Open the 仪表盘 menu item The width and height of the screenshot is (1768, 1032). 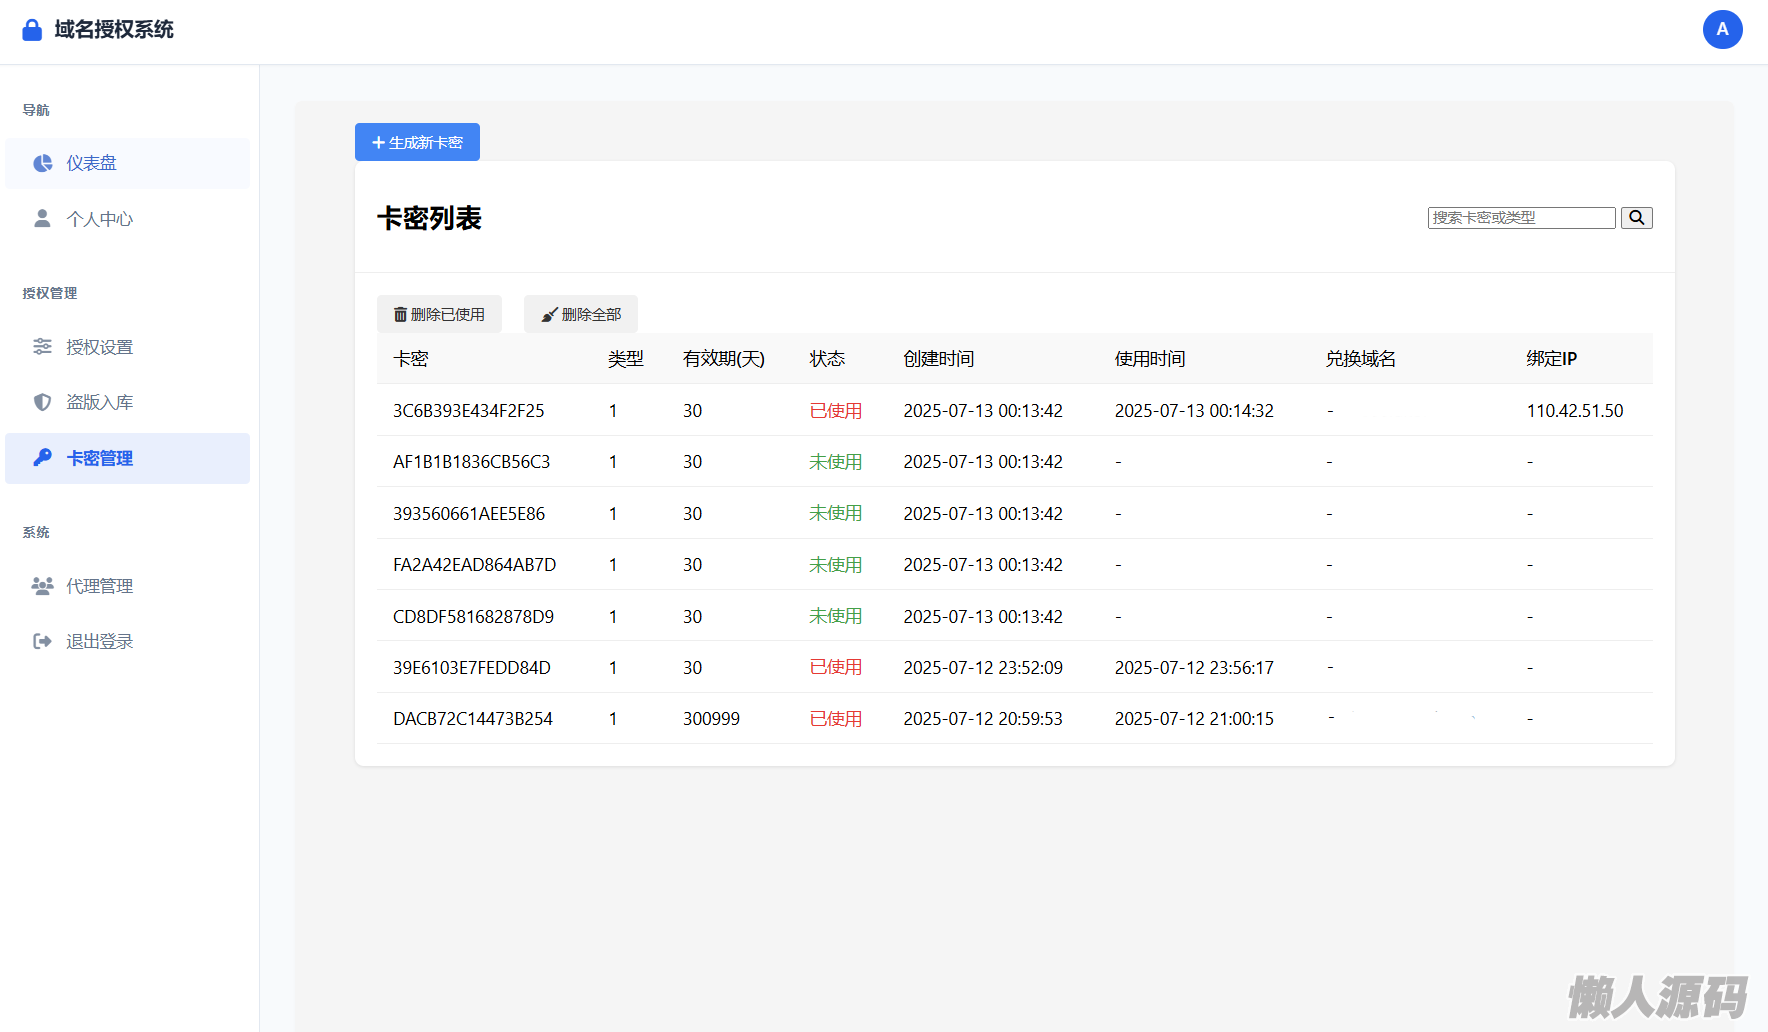click(92, 163)
